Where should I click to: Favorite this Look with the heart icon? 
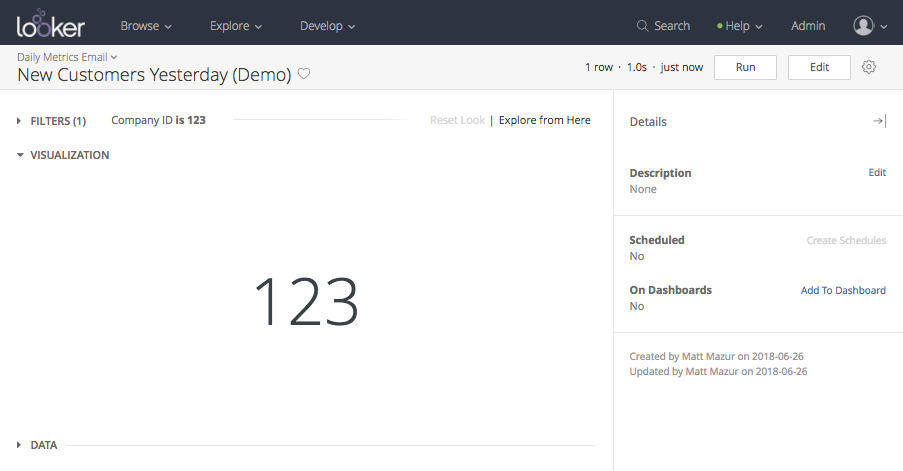pyautogui.click(x=304, y=74)
